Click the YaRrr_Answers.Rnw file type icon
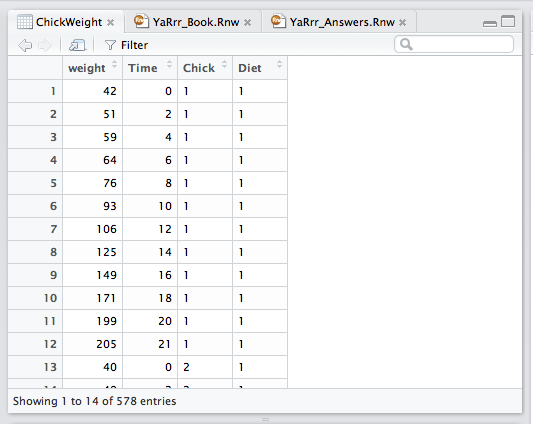Screen dimensions: 533x424 [x=278, y=21]
